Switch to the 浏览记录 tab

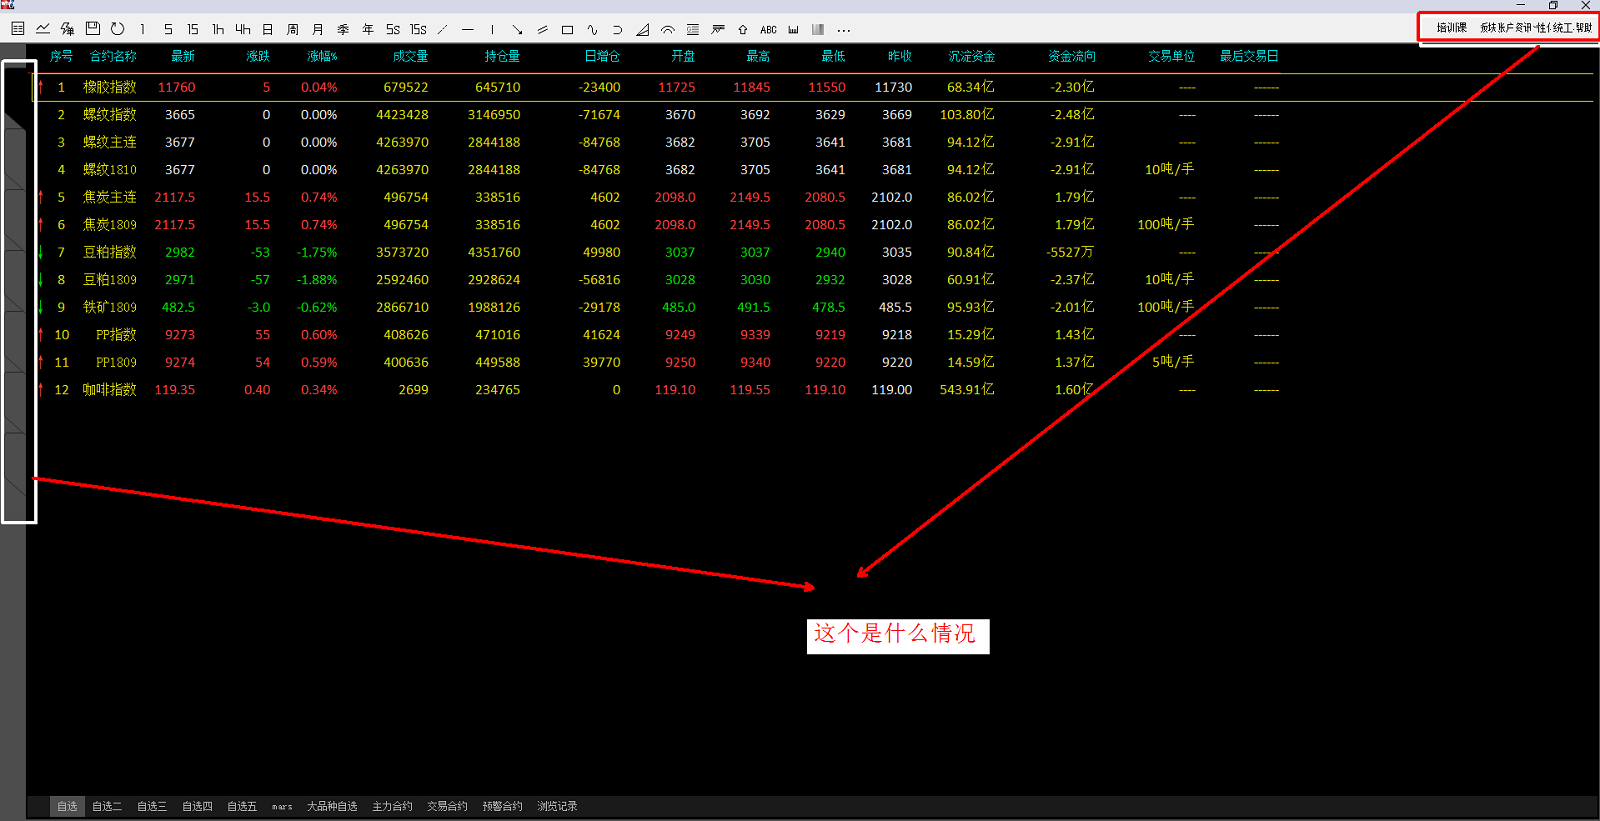(x=557, y=806)
